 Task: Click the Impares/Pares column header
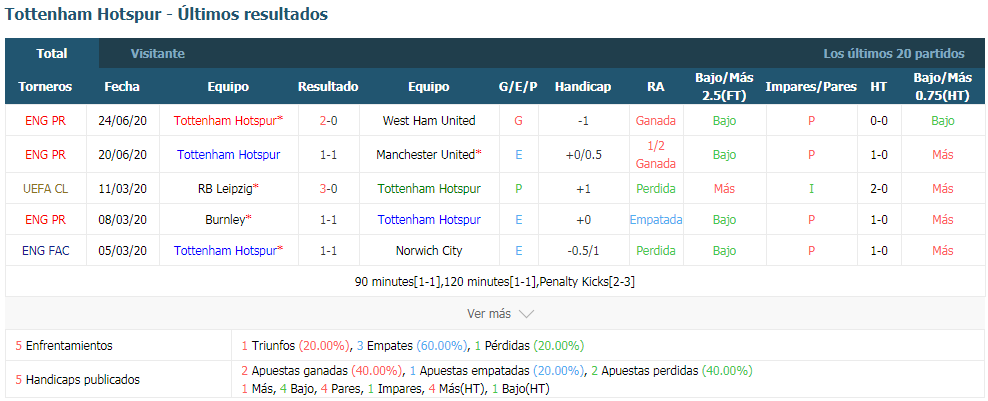(x=811, y=86)
